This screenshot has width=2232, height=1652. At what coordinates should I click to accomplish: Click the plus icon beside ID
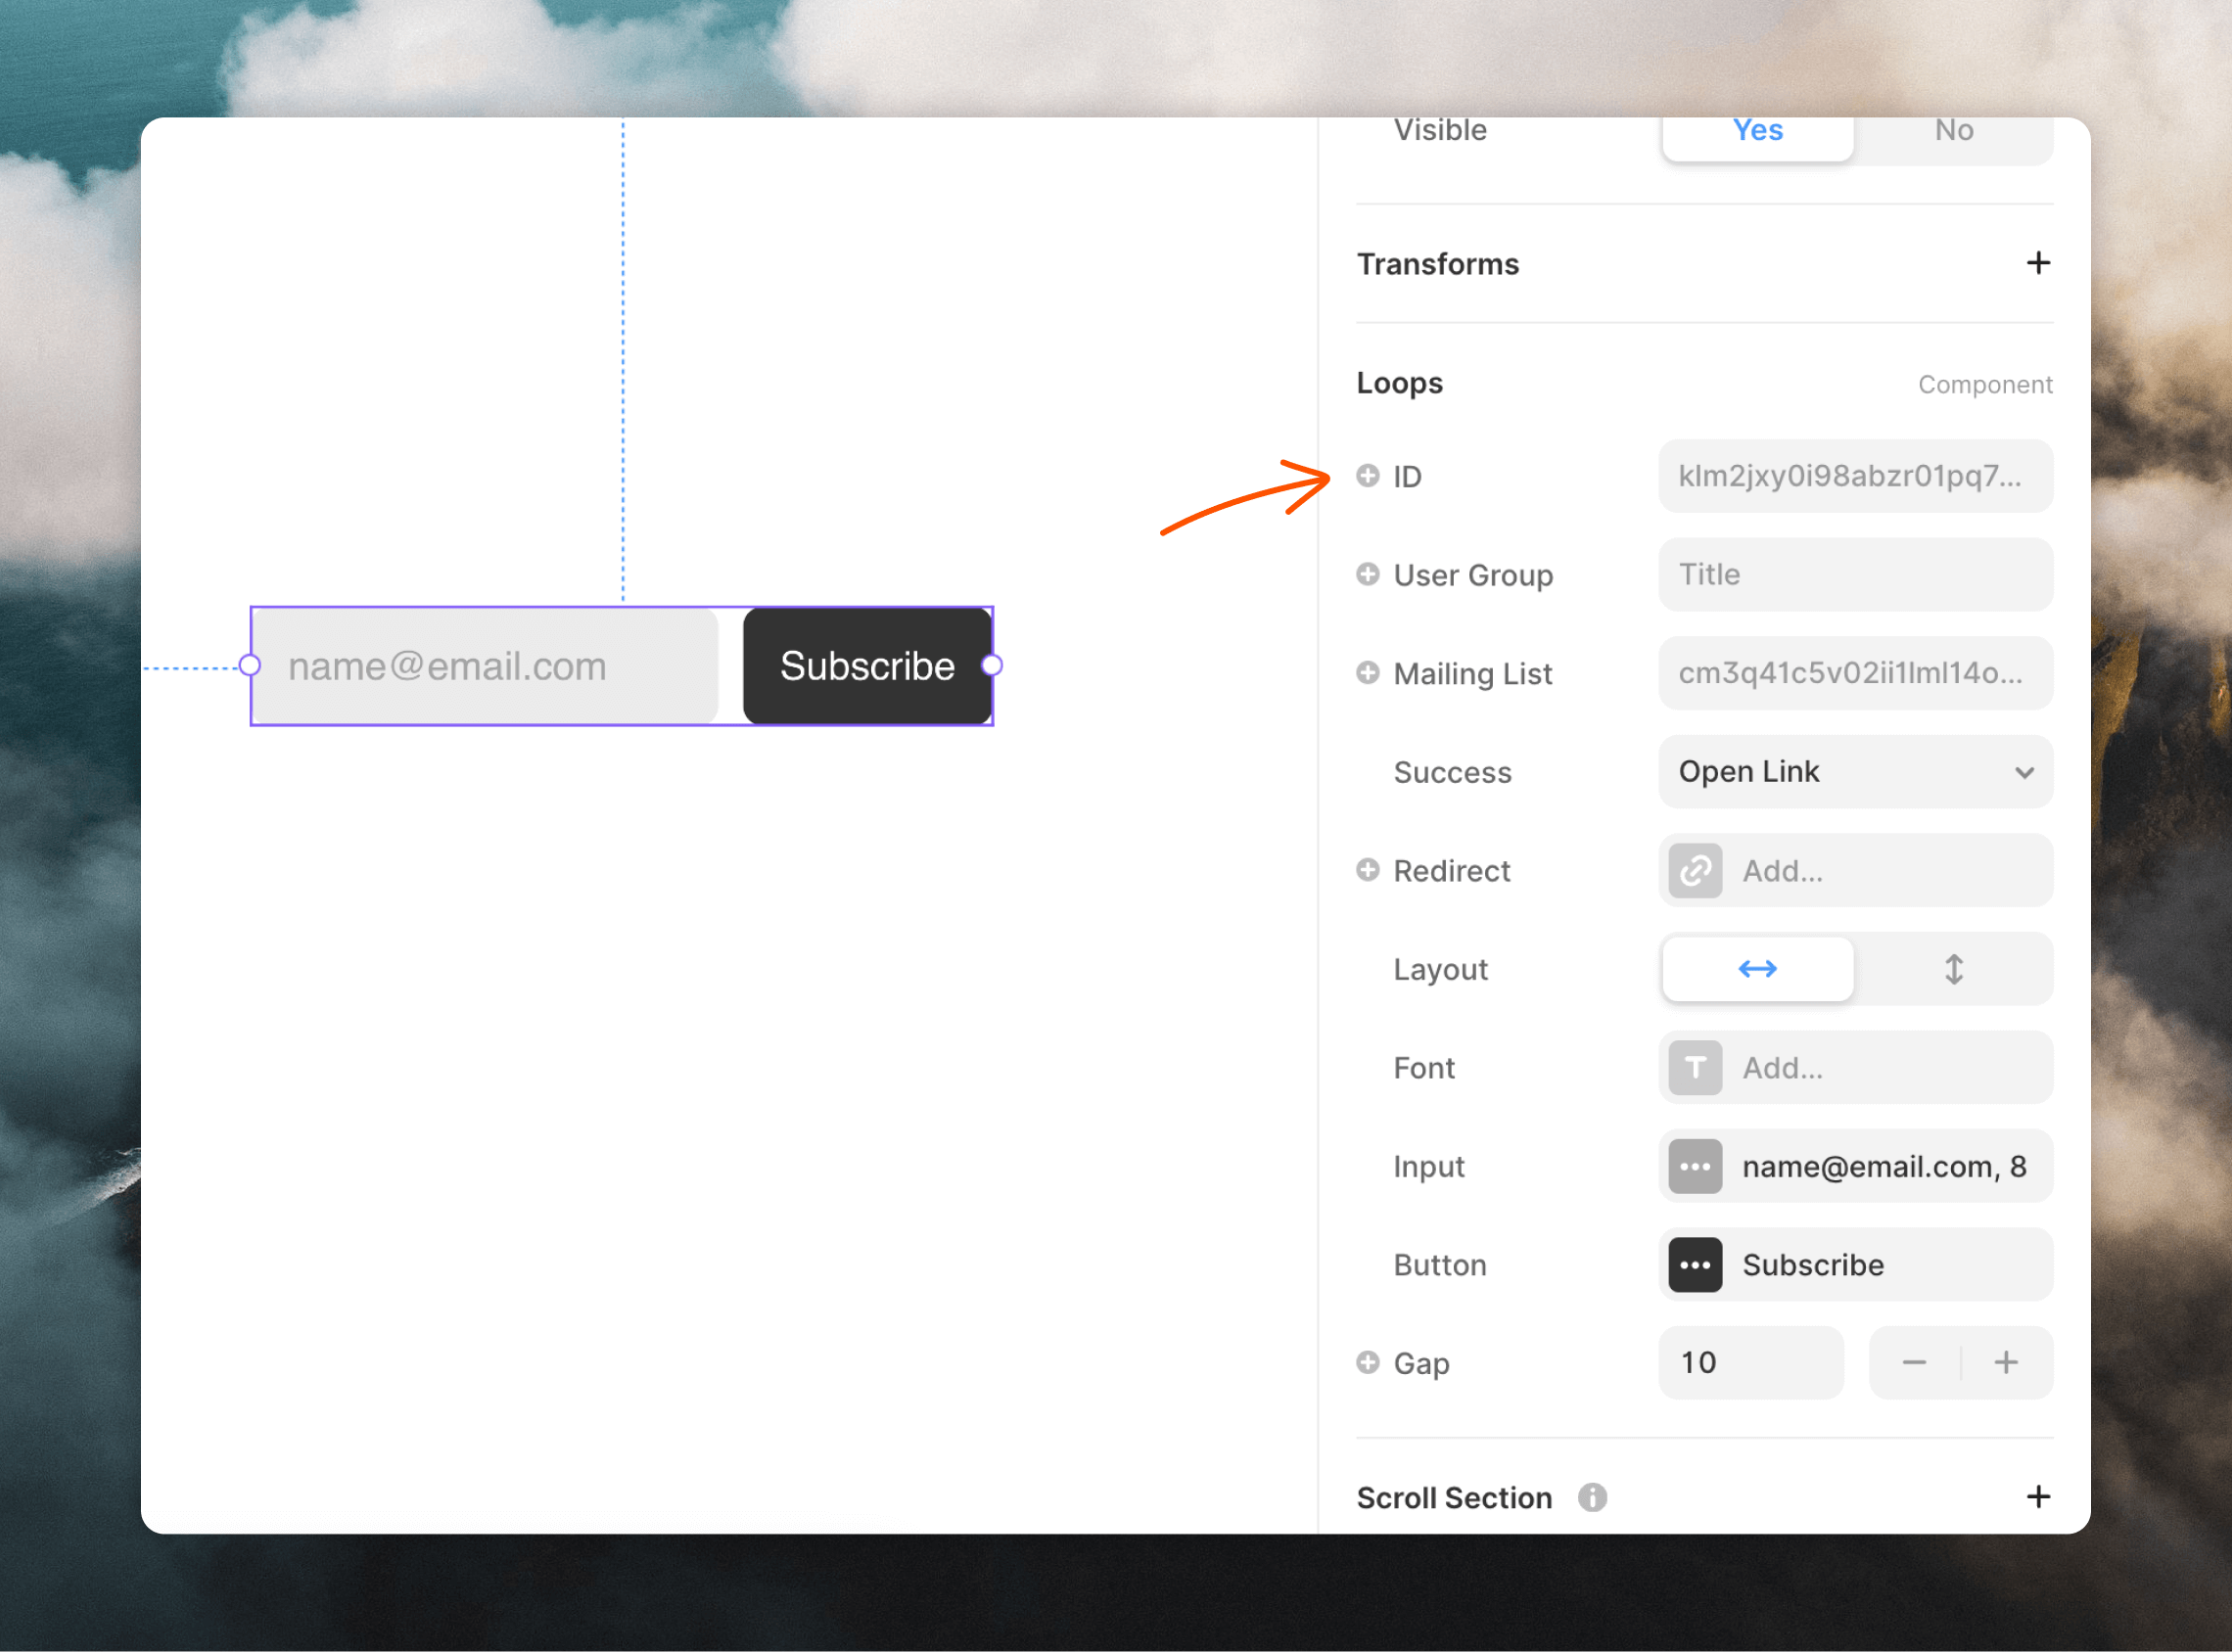1368,476
